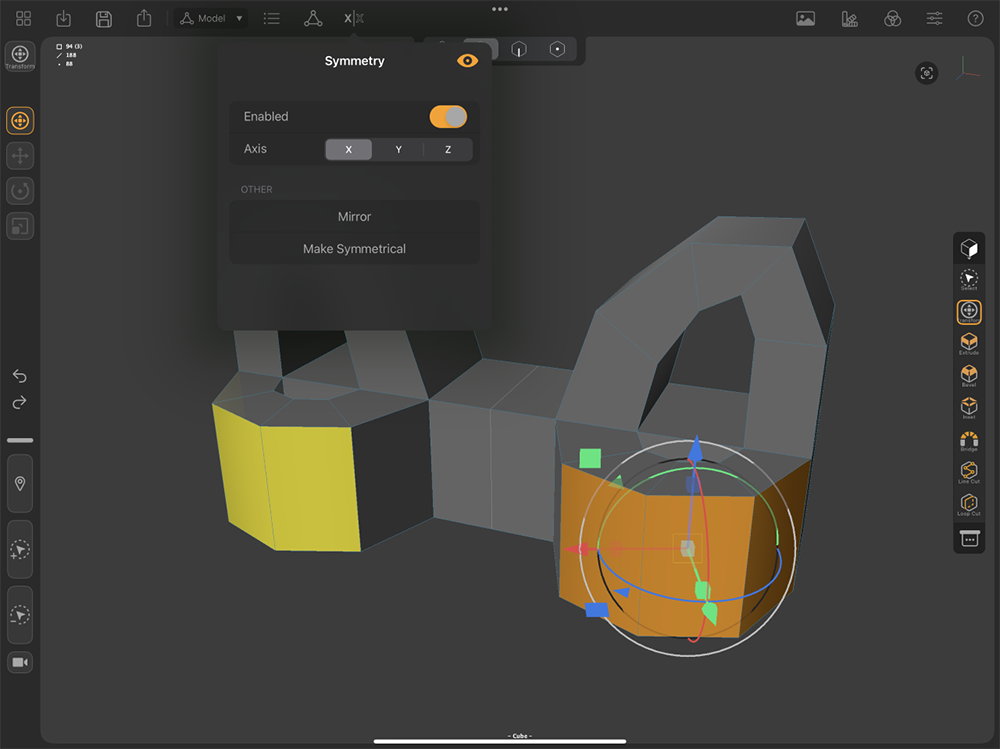Open the cube primitives icon in right toolbar
This screenshot has width=1000, height=749.
pyautogui.click(x=969, y=248)
